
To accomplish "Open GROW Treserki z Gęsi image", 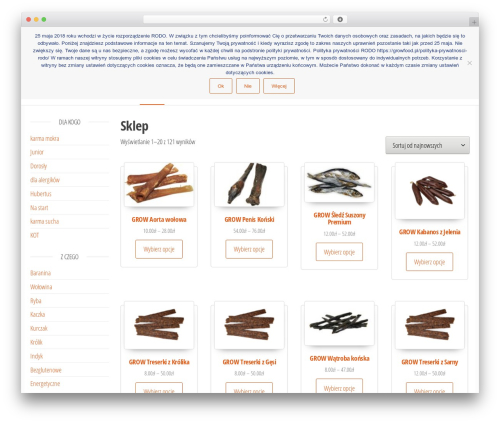I will point(249,325).
